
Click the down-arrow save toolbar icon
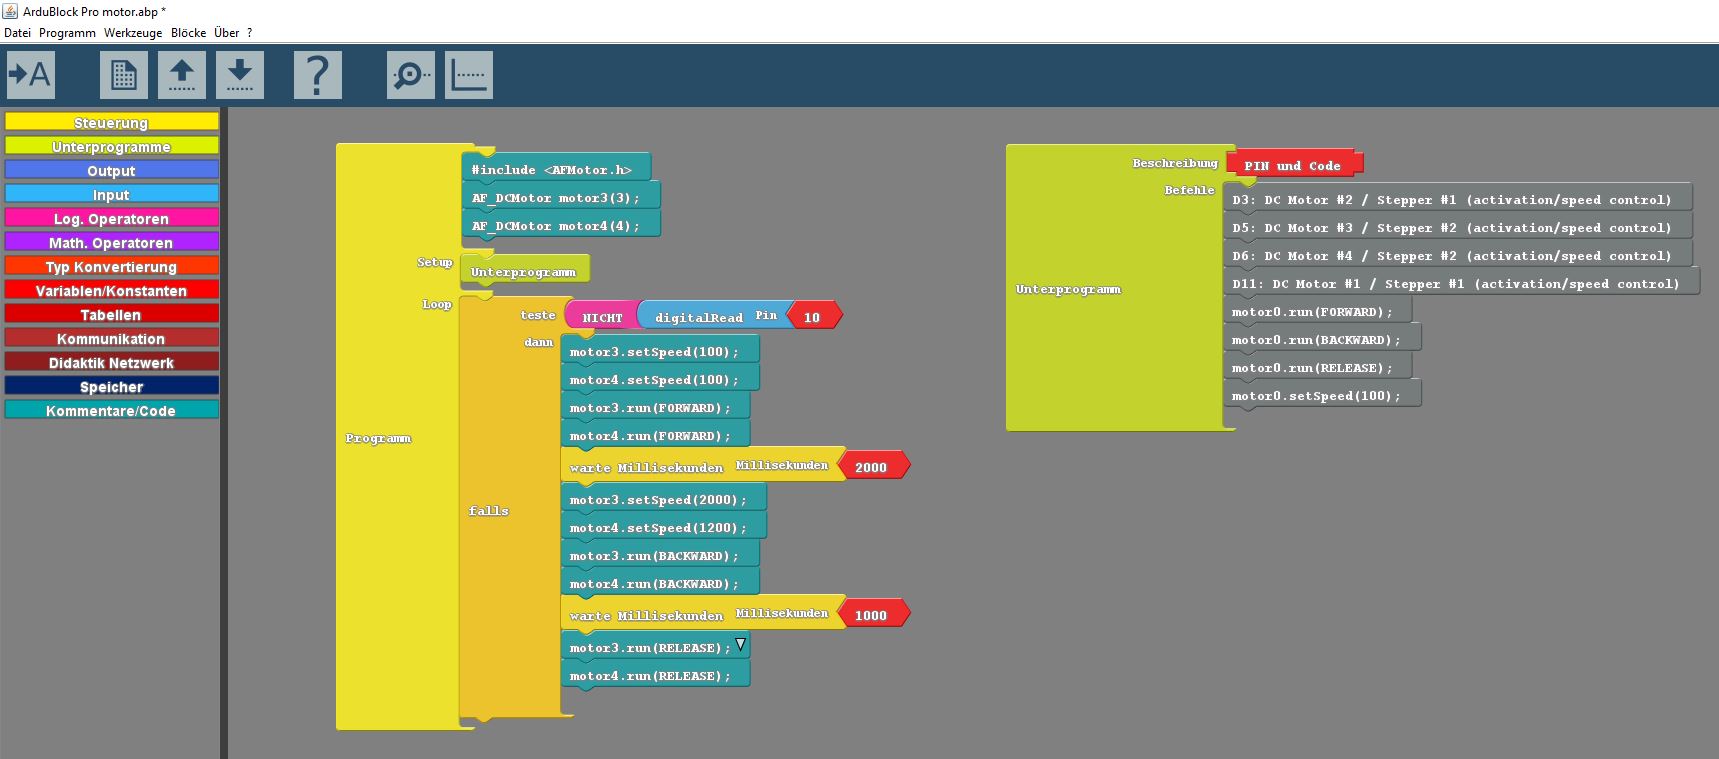[x=240, y=75]
